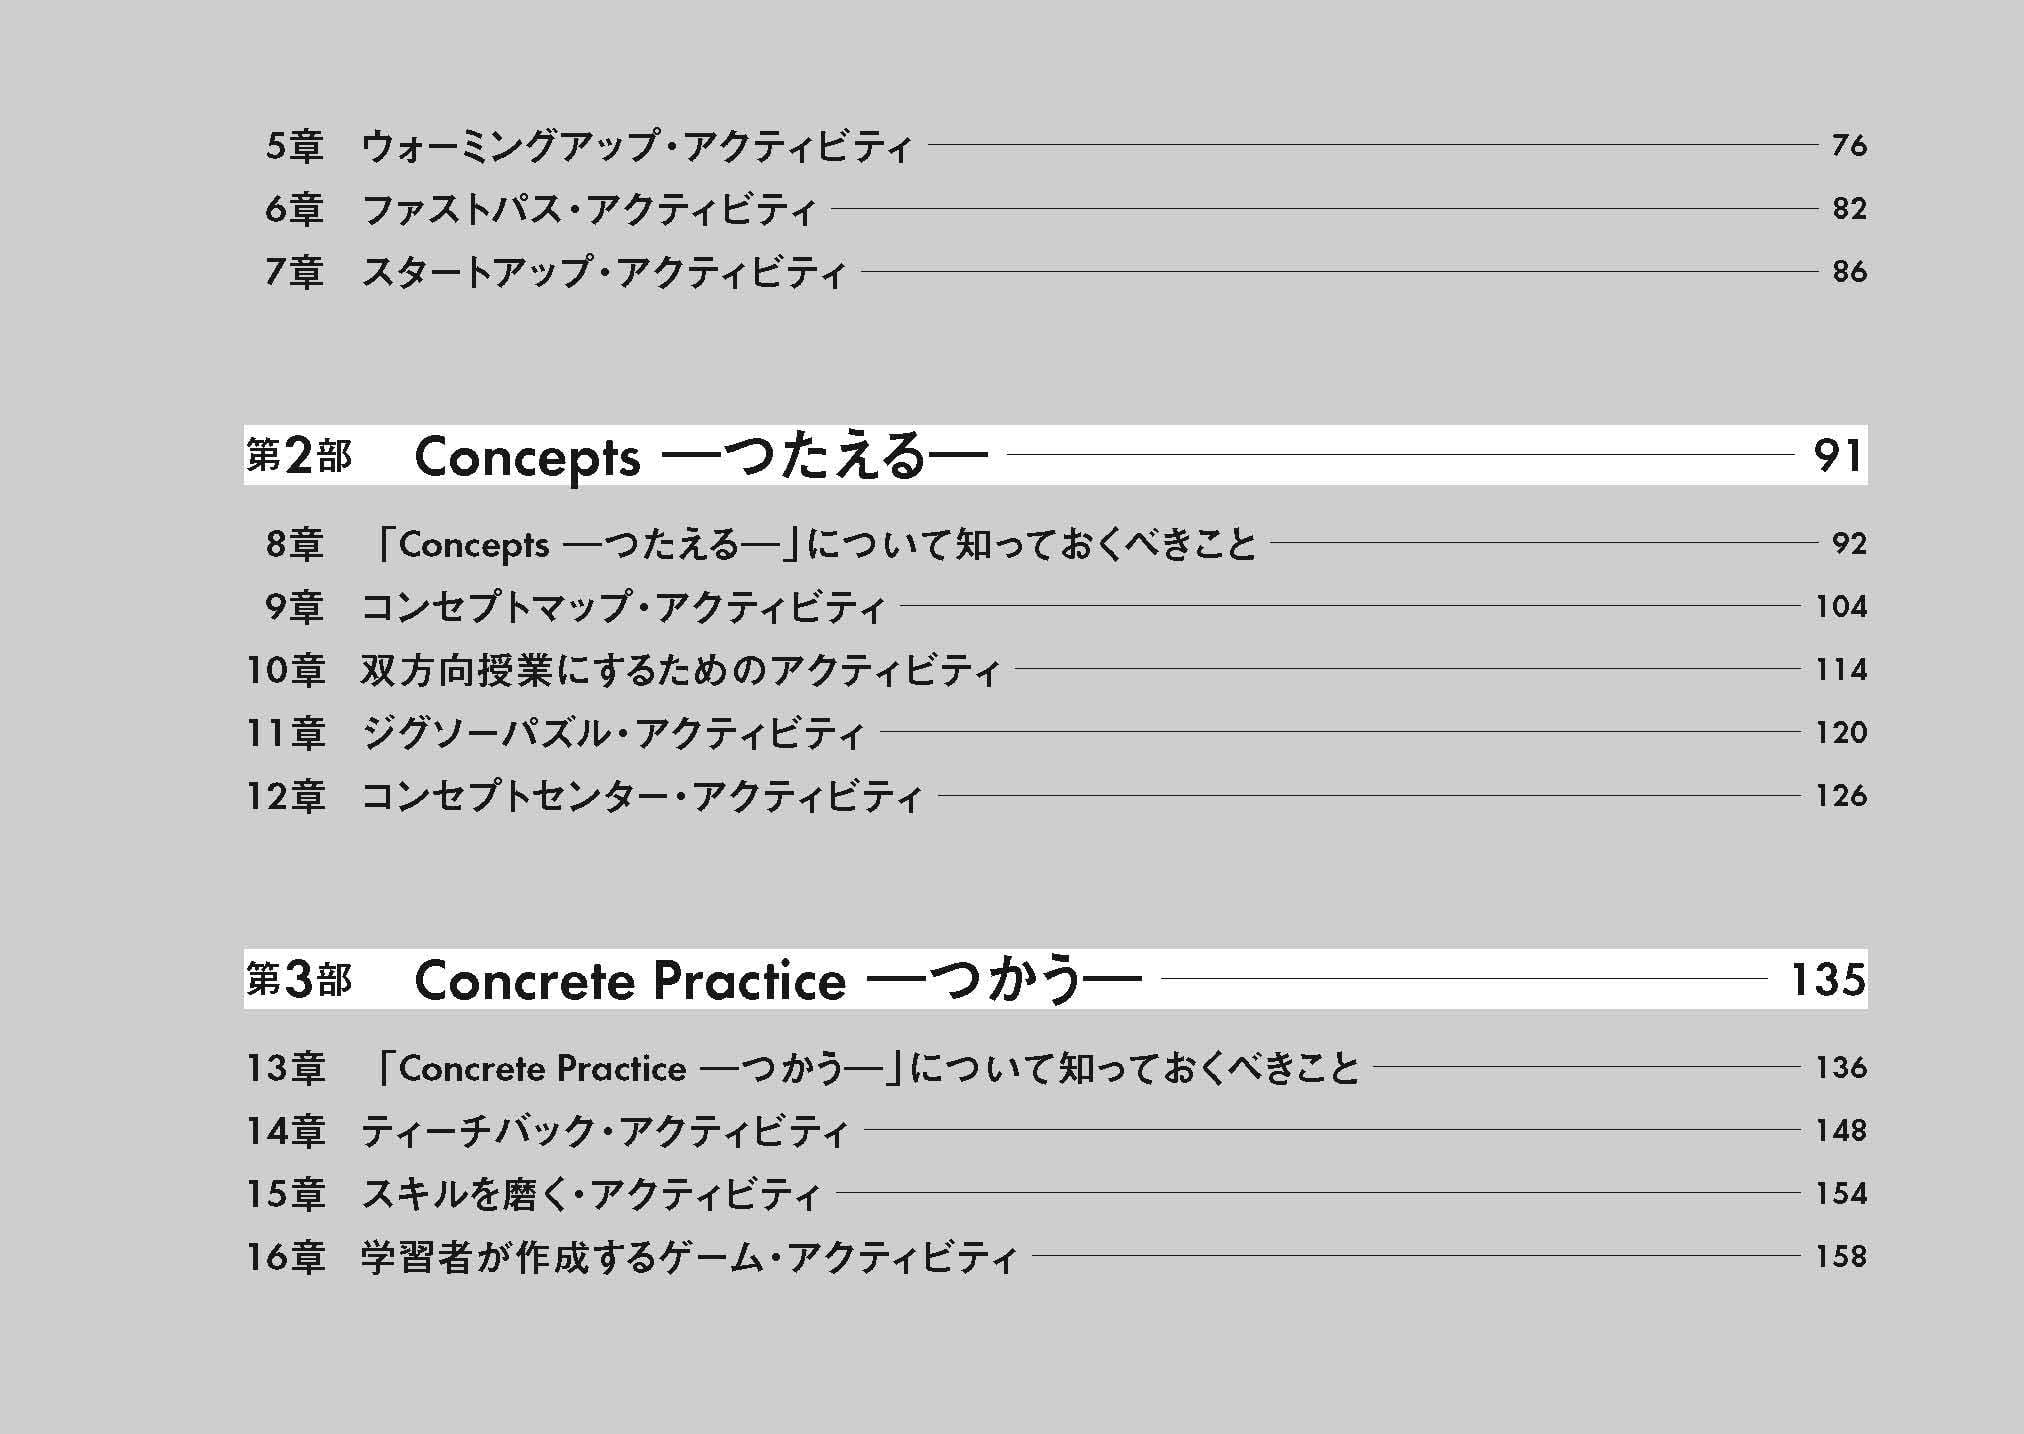Viewport: 2024px width, 1434px height.
Task: Click page number 158
Action: coord(1841,1258)
